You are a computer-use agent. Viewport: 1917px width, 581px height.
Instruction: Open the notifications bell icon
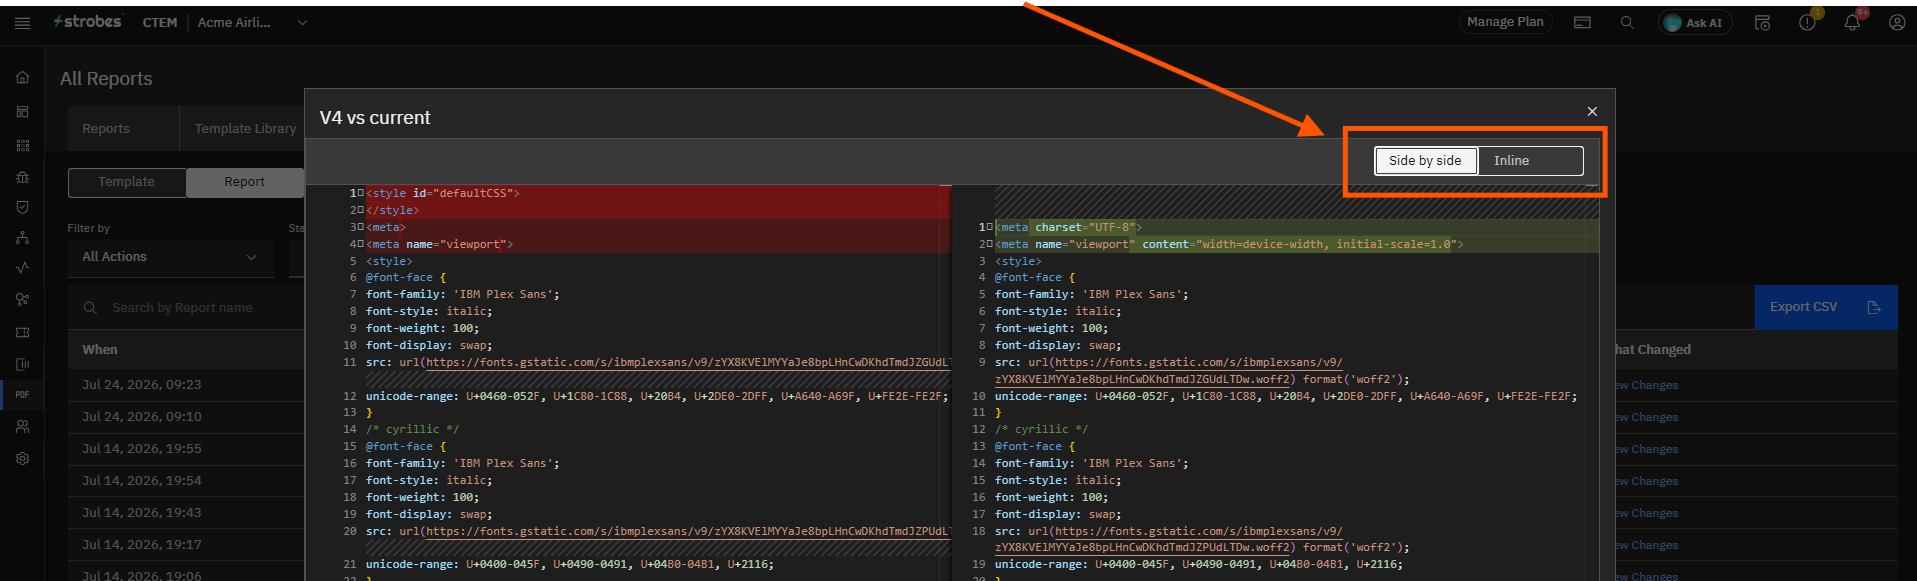point(1852,22)
